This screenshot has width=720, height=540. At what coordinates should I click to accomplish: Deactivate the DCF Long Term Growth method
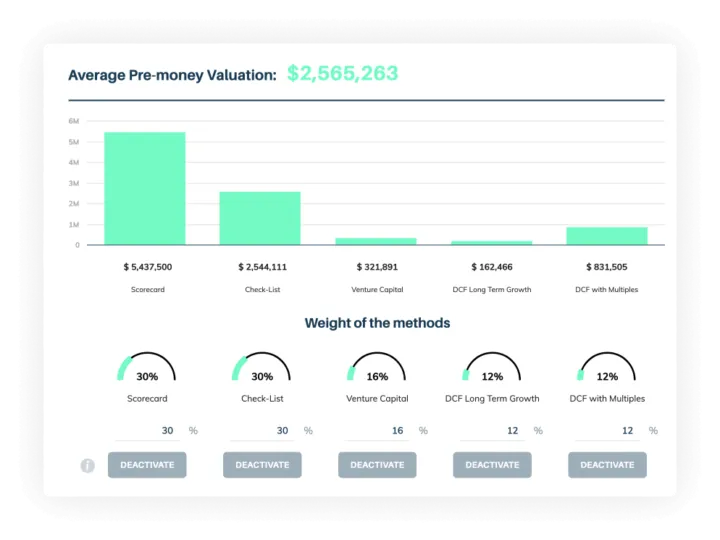pos(492,465)
